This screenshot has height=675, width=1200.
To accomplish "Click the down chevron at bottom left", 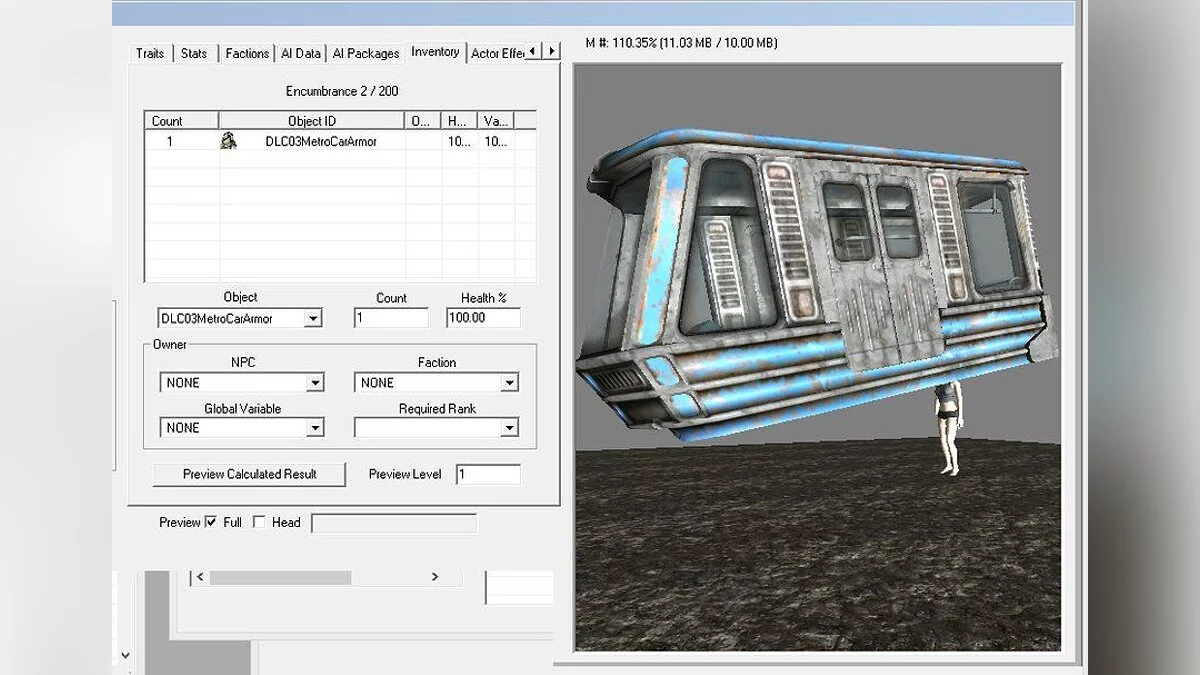I will click(x=125, y=655).
